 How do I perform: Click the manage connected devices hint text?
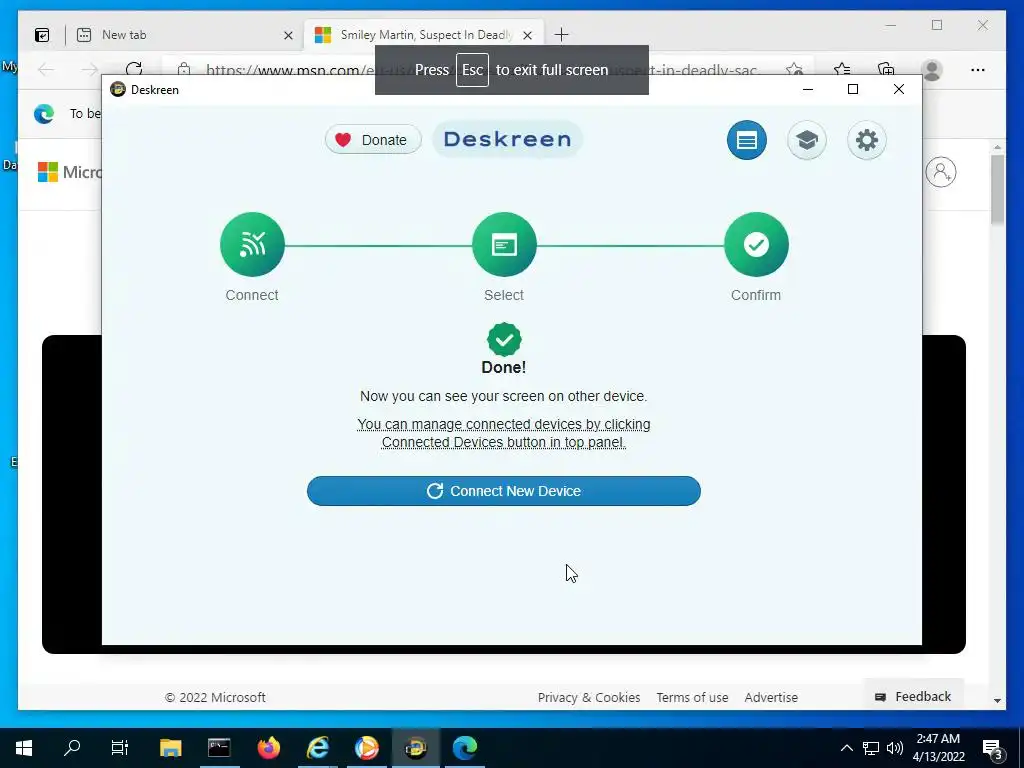[504, 433]
